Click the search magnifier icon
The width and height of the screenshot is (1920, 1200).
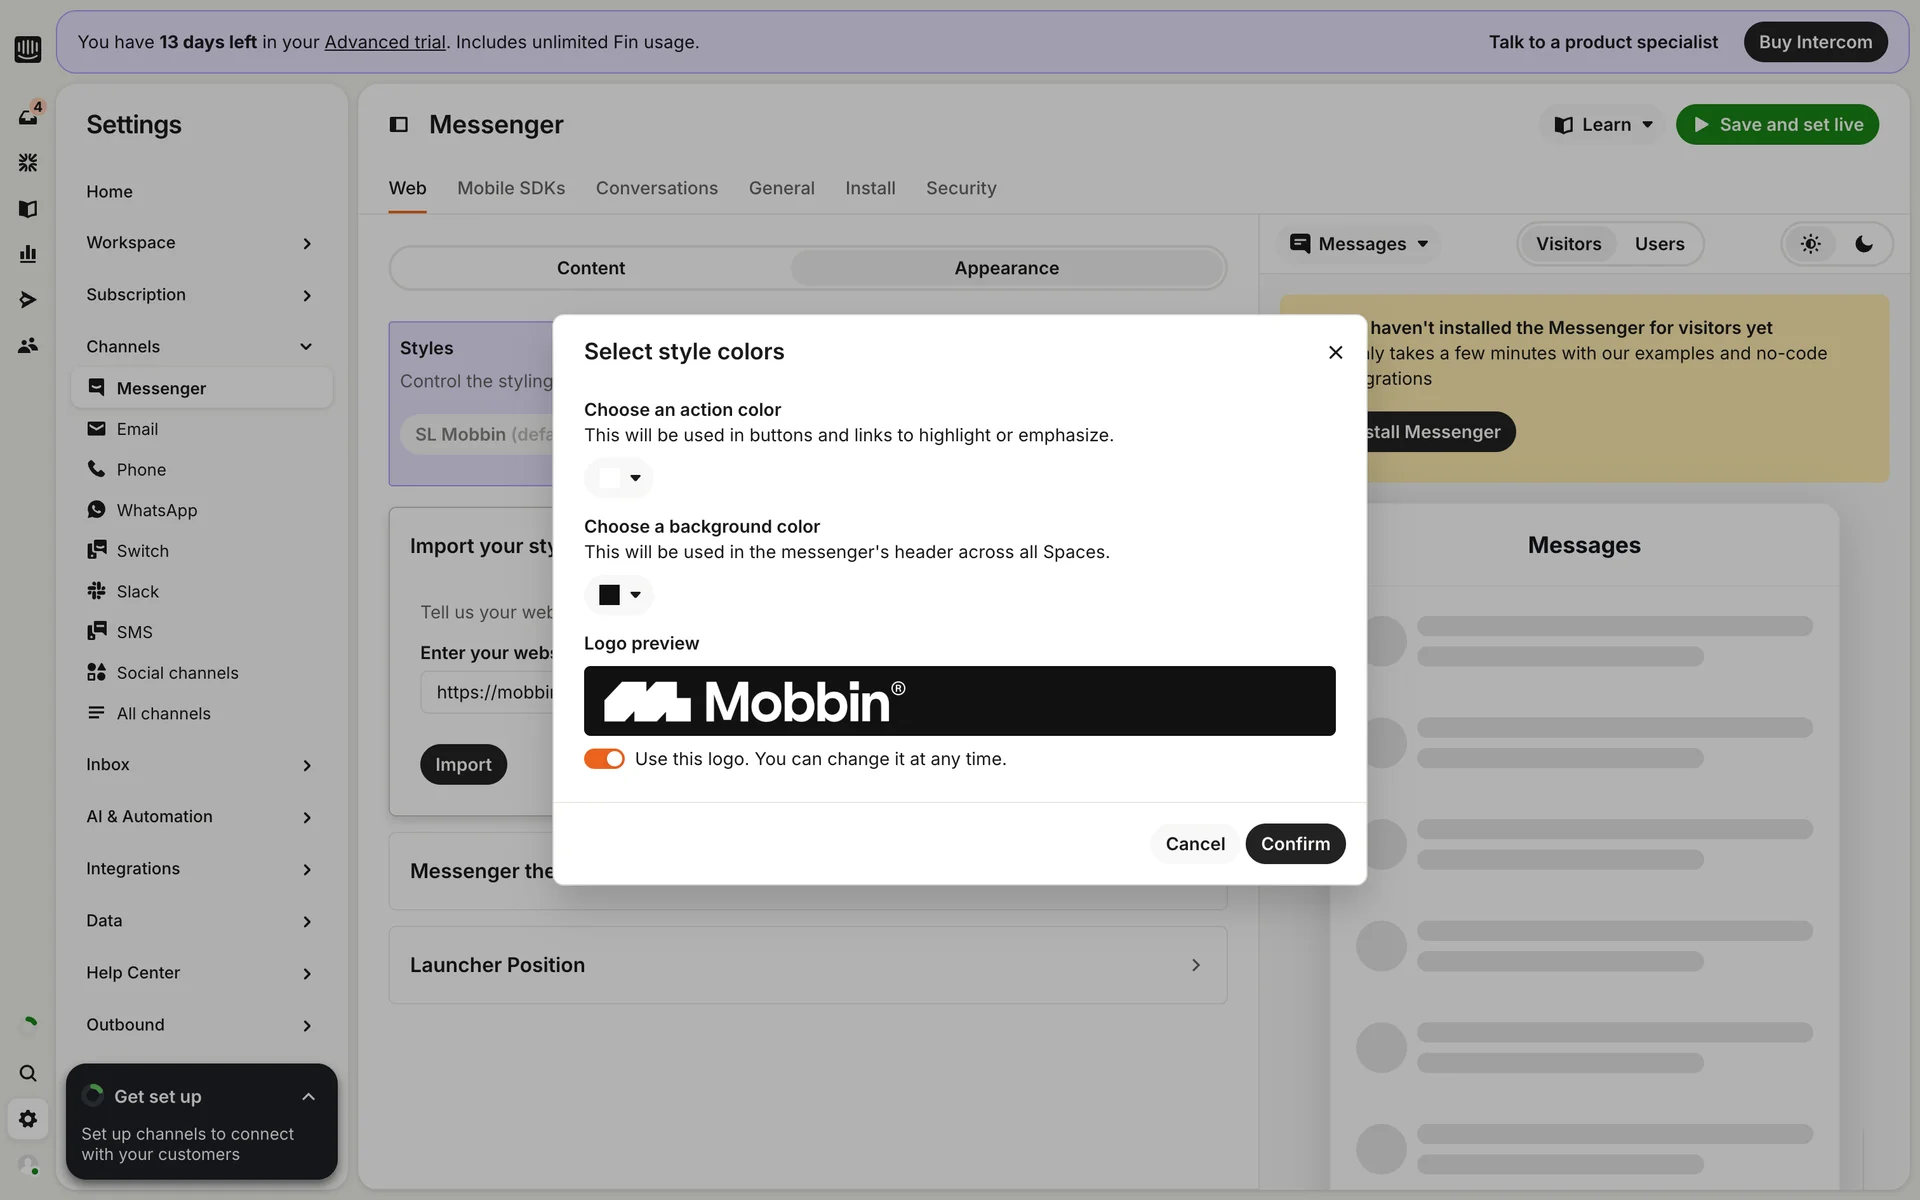pyautogui.click(x=28, y=1073)
